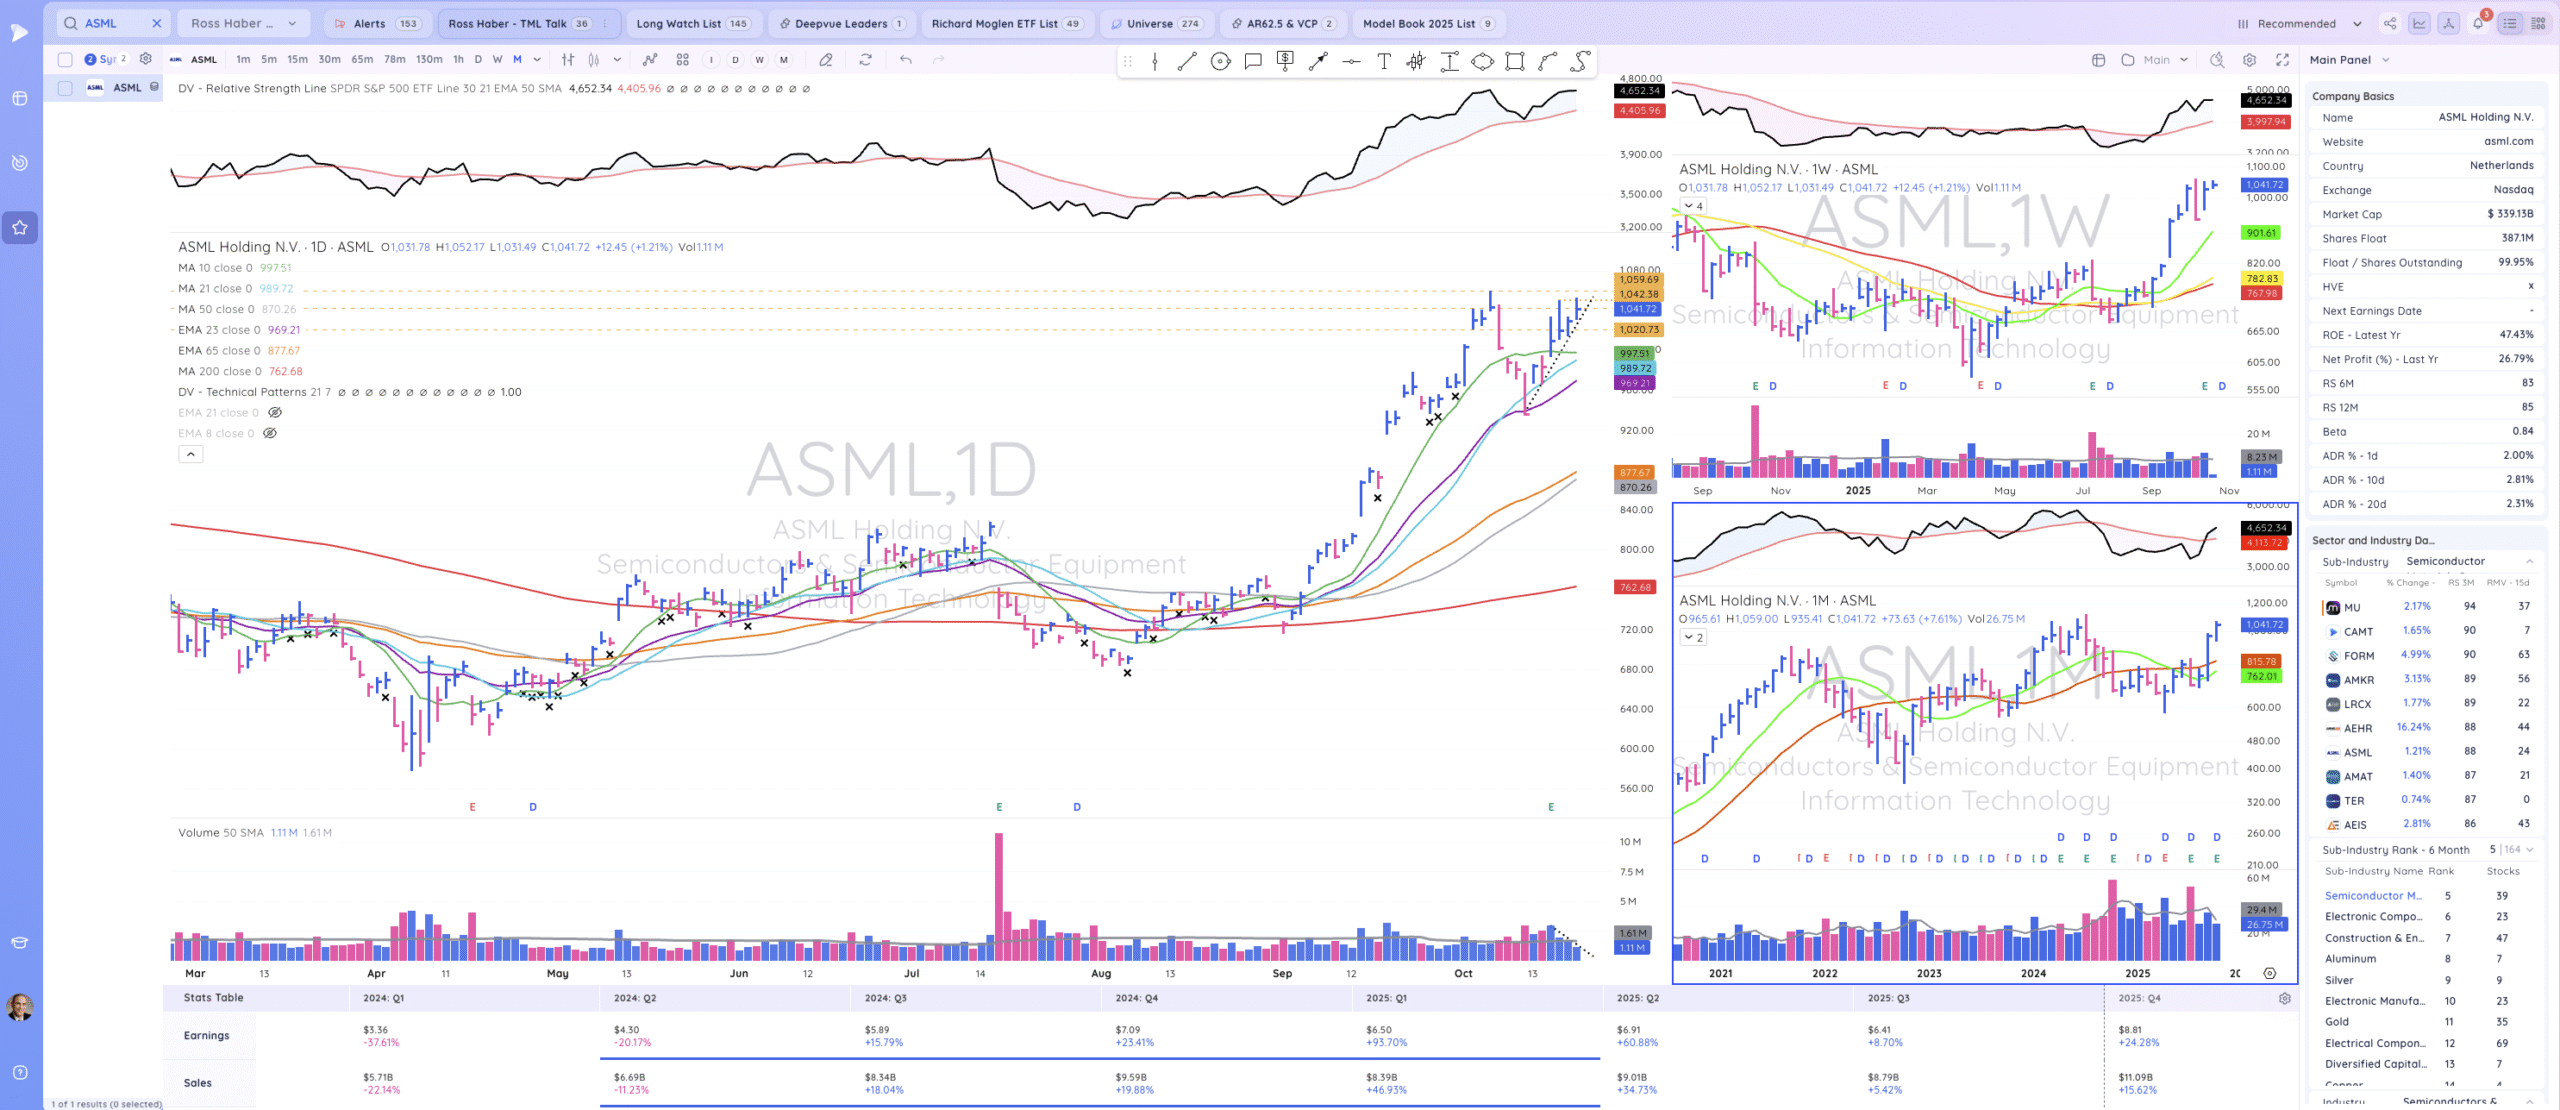The width and height of the screenshot is (2560, 1110).
Task: Show the hidden EMA 21 indicator
Action: (275, 413)
